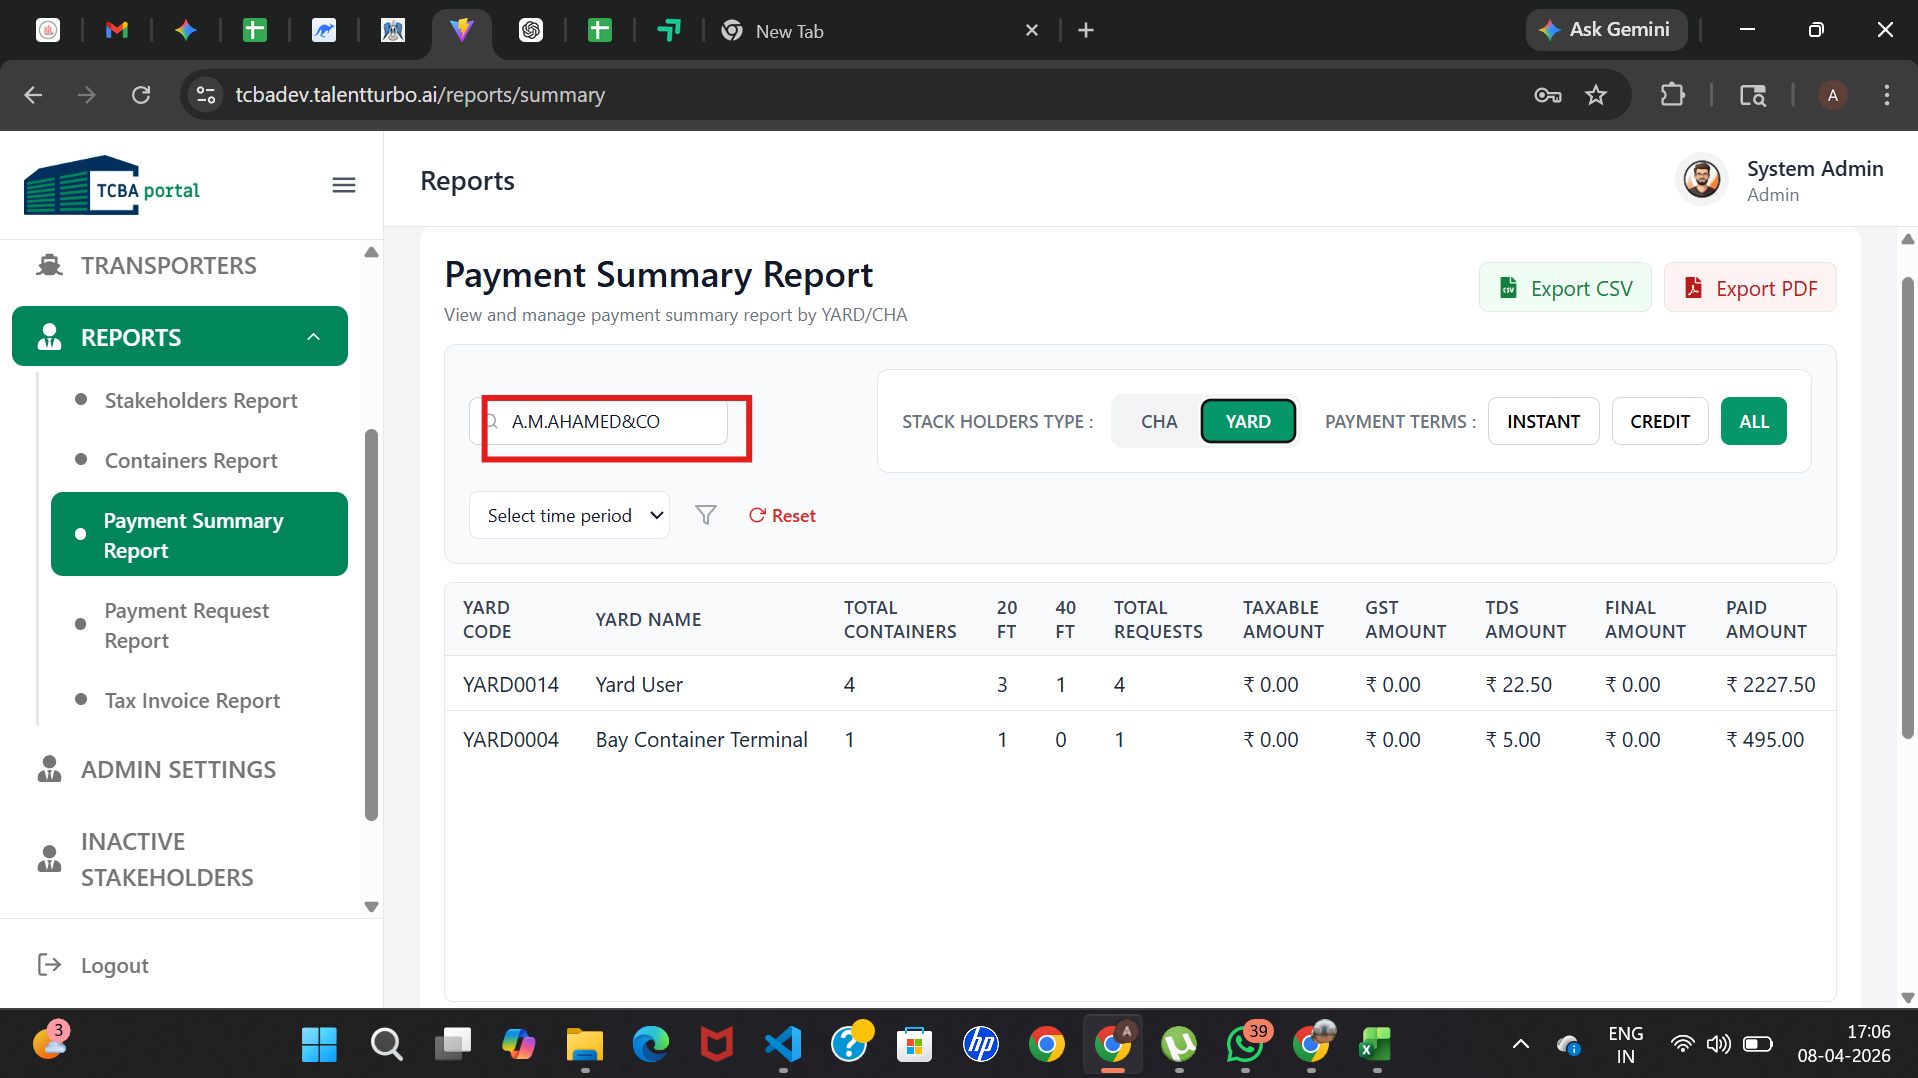Click Logout in the sidebar
Viewport: 1918px width, 1078px height.
114,965
